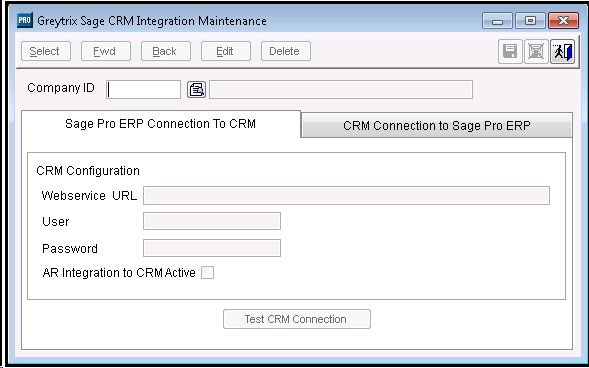
Task: Open the Company ID lookup icon
Action: [196, 89]
